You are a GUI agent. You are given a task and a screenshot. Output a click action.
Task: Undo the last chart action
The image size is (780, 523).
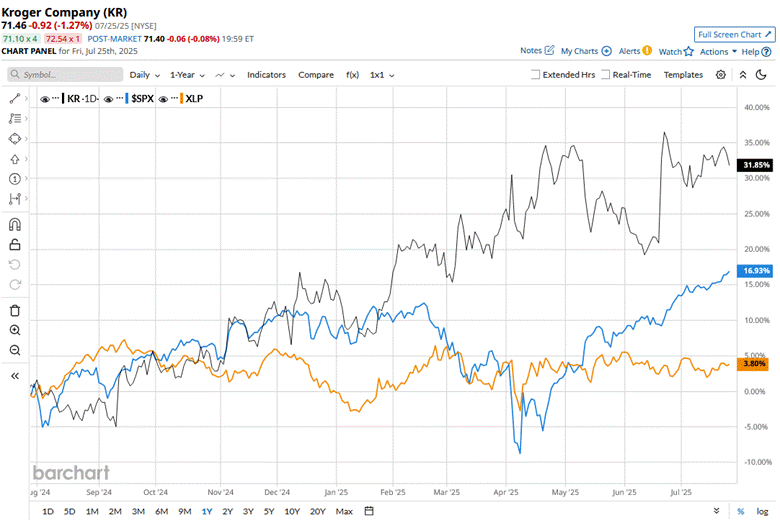coord(14,265)
